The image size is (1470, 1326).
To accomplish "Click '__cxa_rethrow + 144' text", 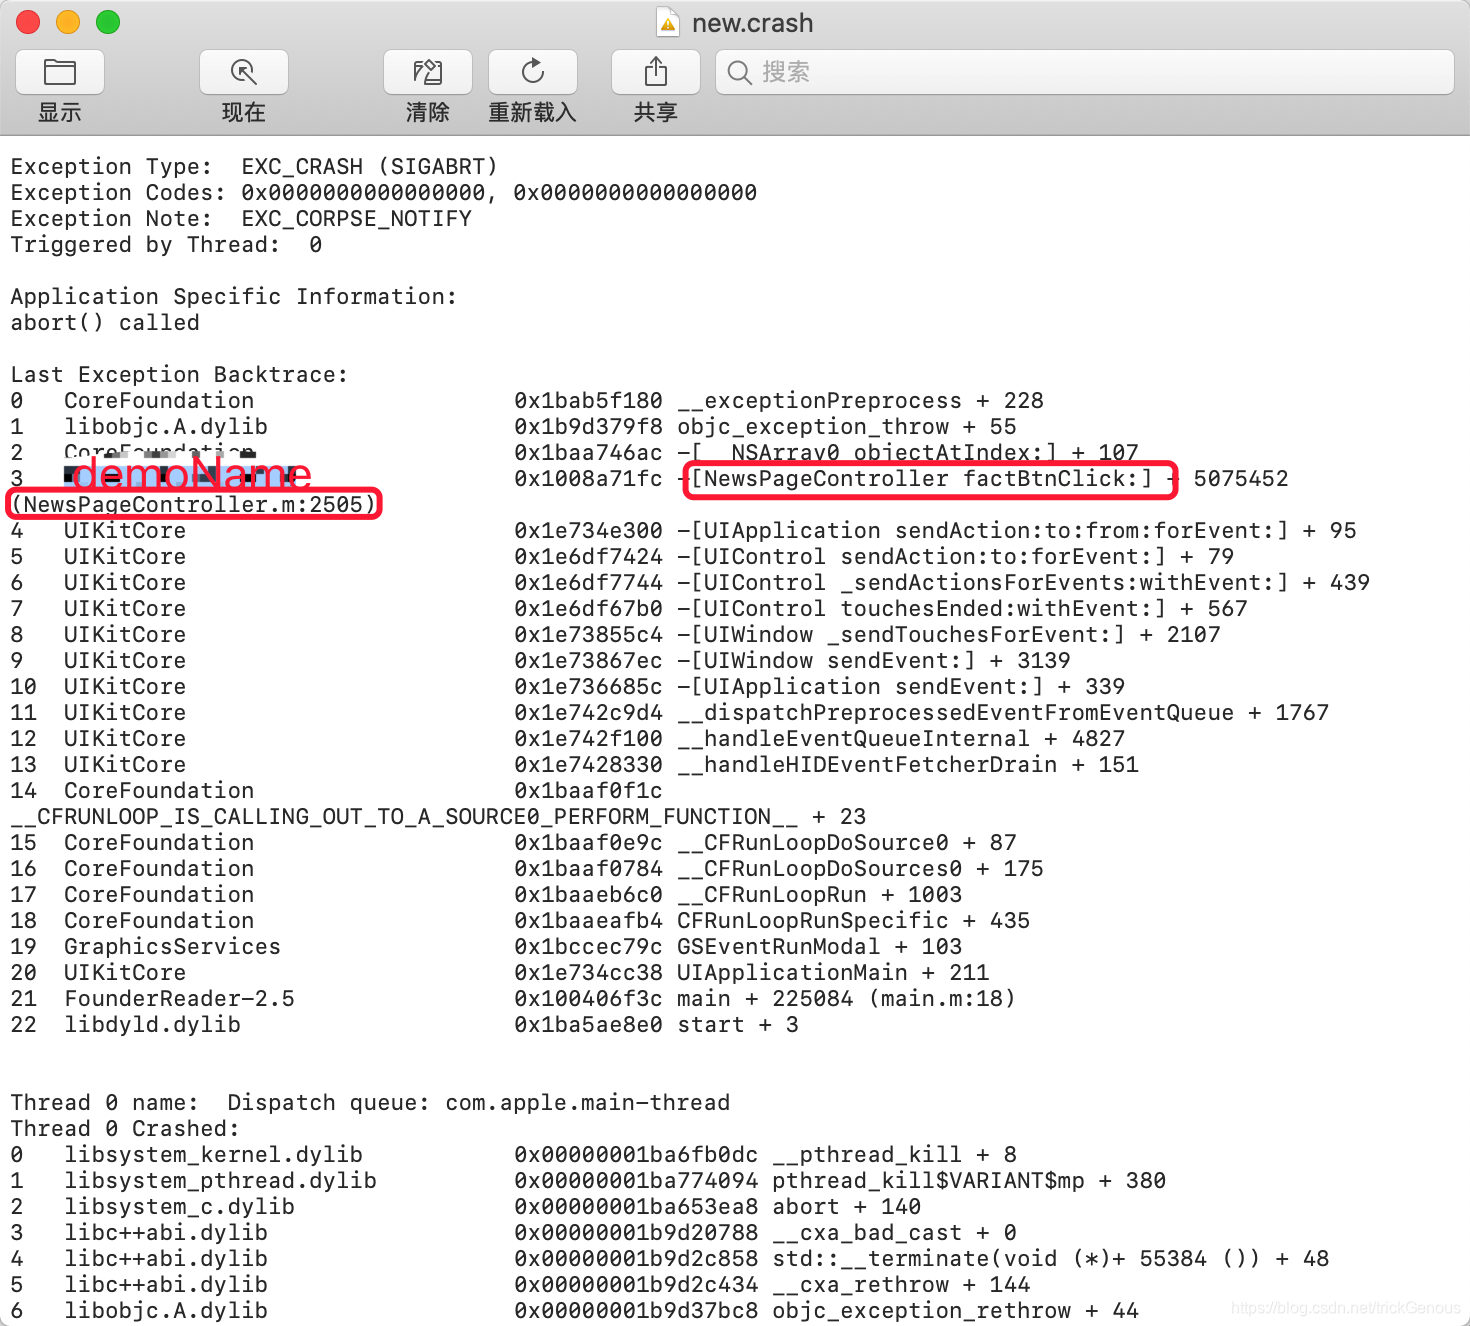I will [x=901, y=1284].
